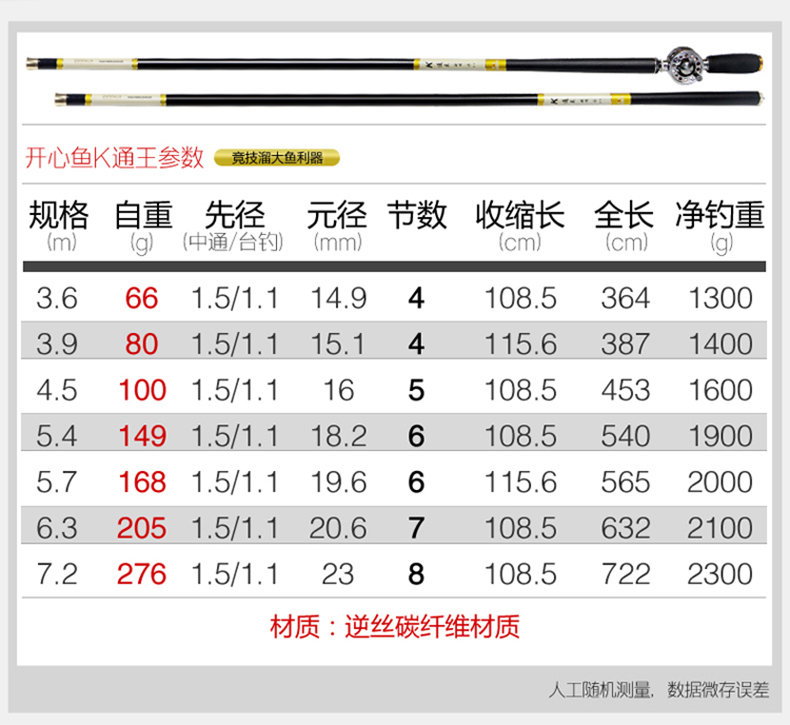
Task: Click the 3.9 specification cell
Action: click(x=57, y=345)
